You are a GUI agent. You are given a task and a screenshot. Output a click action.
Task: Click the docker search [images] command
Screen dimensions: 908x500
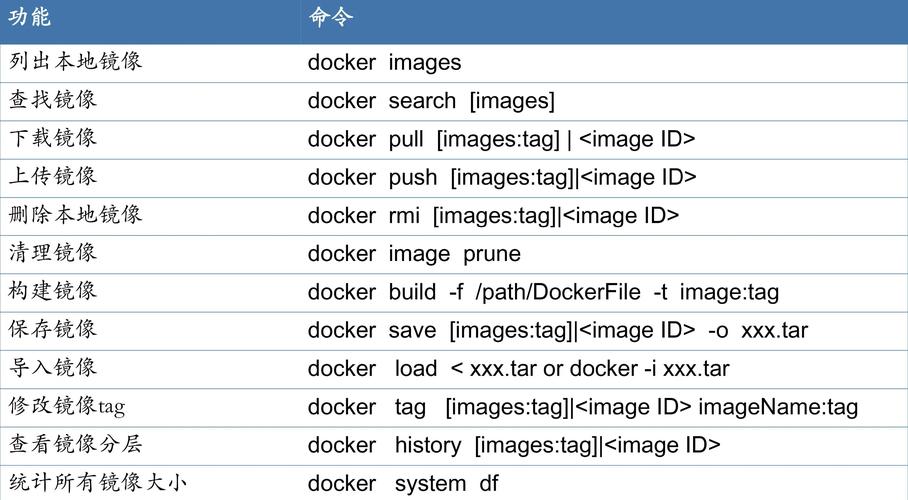click(x=431, y=101)
